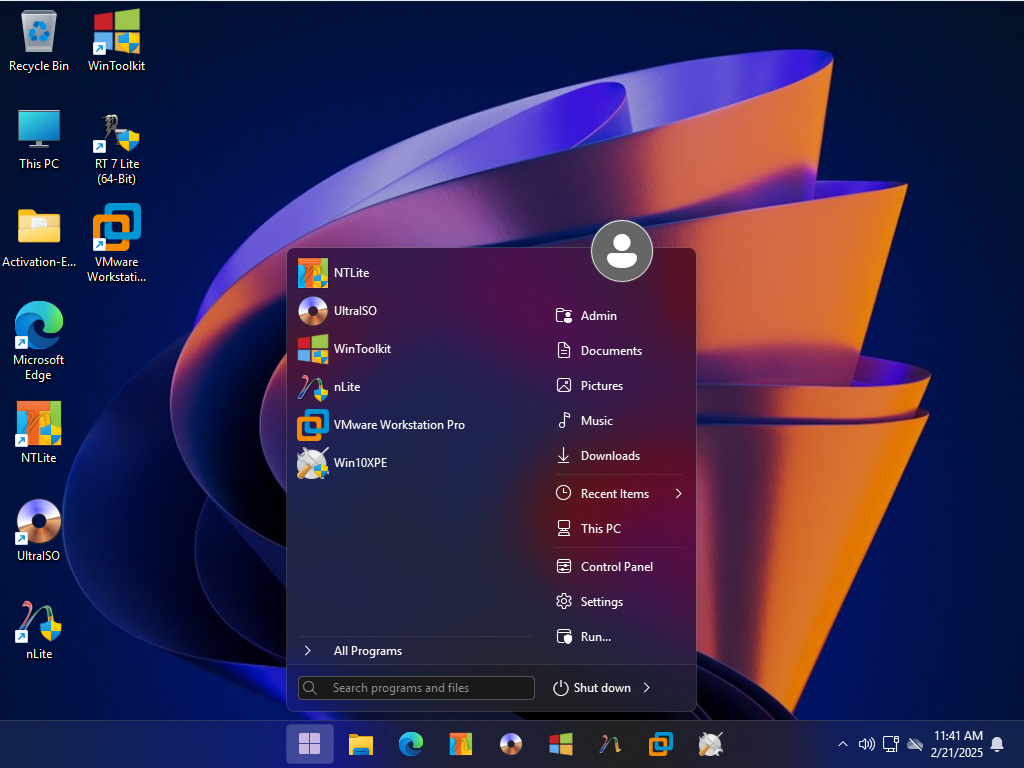Open Settings from the Start menu
Image resolution: width=1024 pixels, height=768 pixels.
tap(618, 601)
